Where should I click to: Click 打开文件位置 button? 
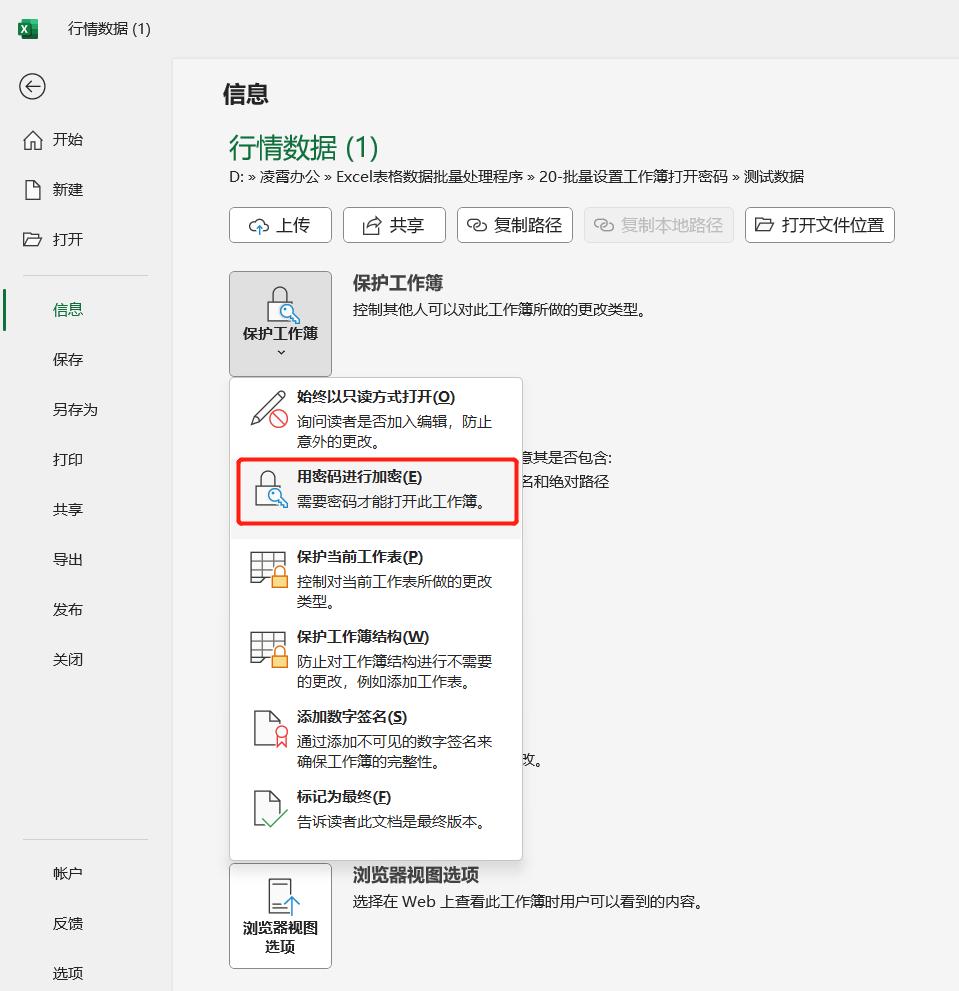coord(819,225)
